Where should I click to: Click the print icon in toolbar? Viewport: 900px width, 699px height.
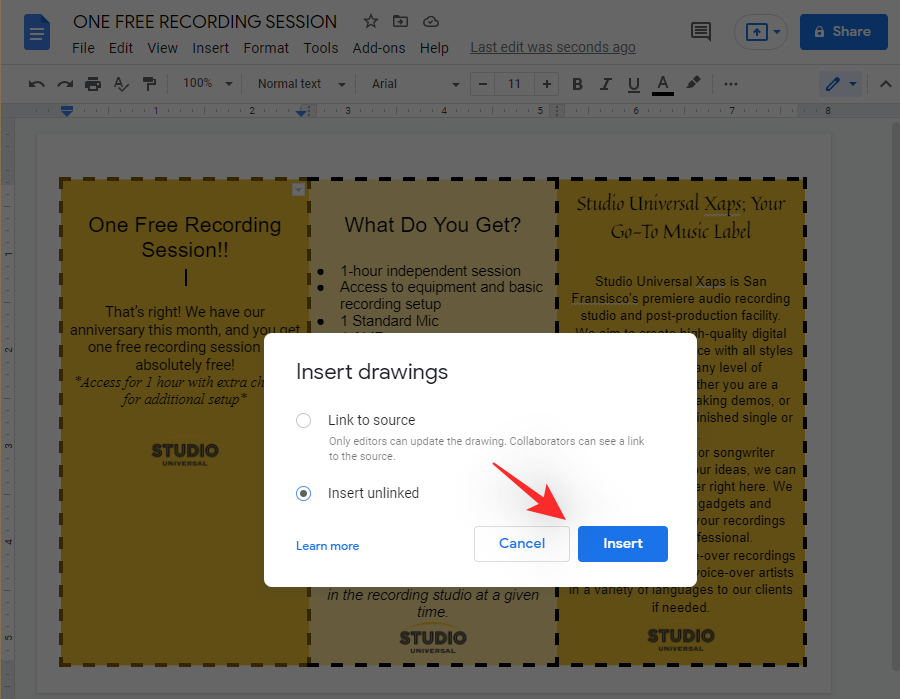[x=93, y=84]
